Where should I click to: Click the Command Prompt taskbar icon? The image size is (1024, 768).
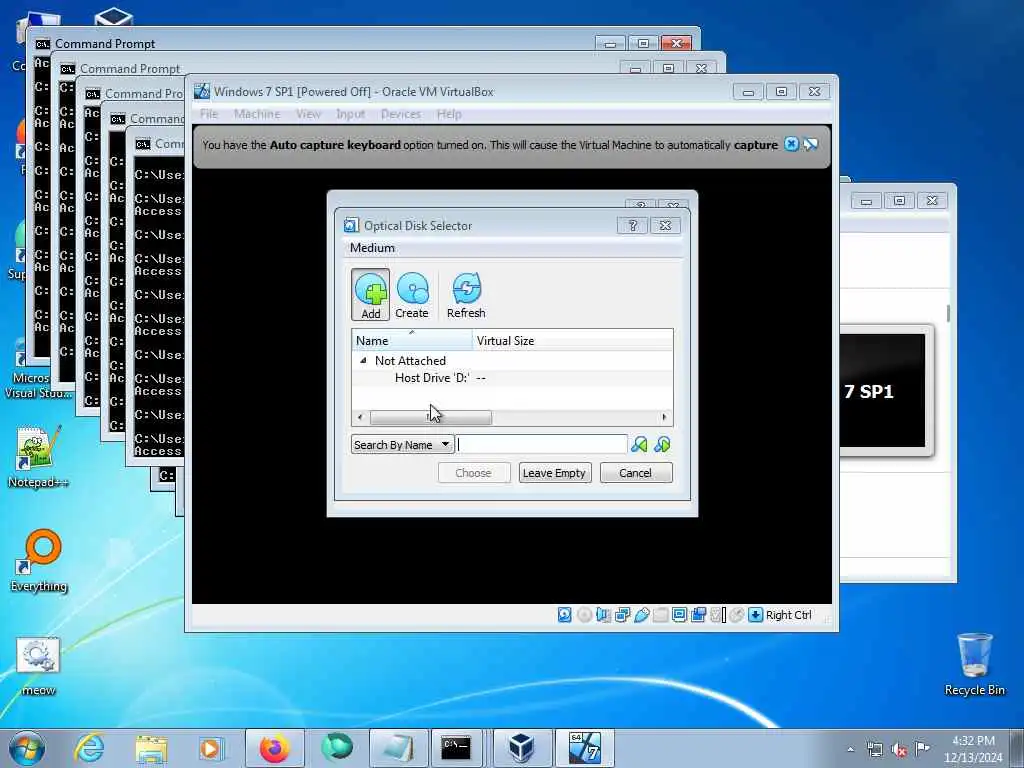click(455, 748)
